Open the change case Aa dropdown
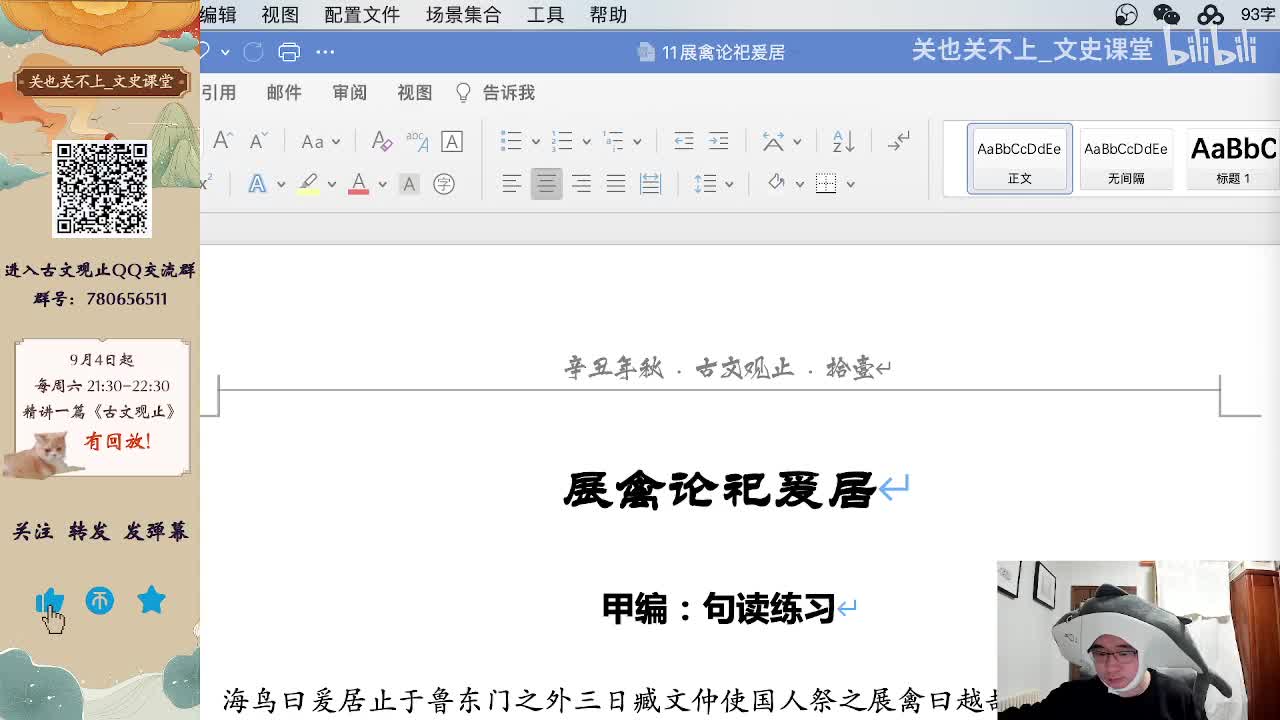Screen dimensions: 1280x720 [x=321, y=141]
